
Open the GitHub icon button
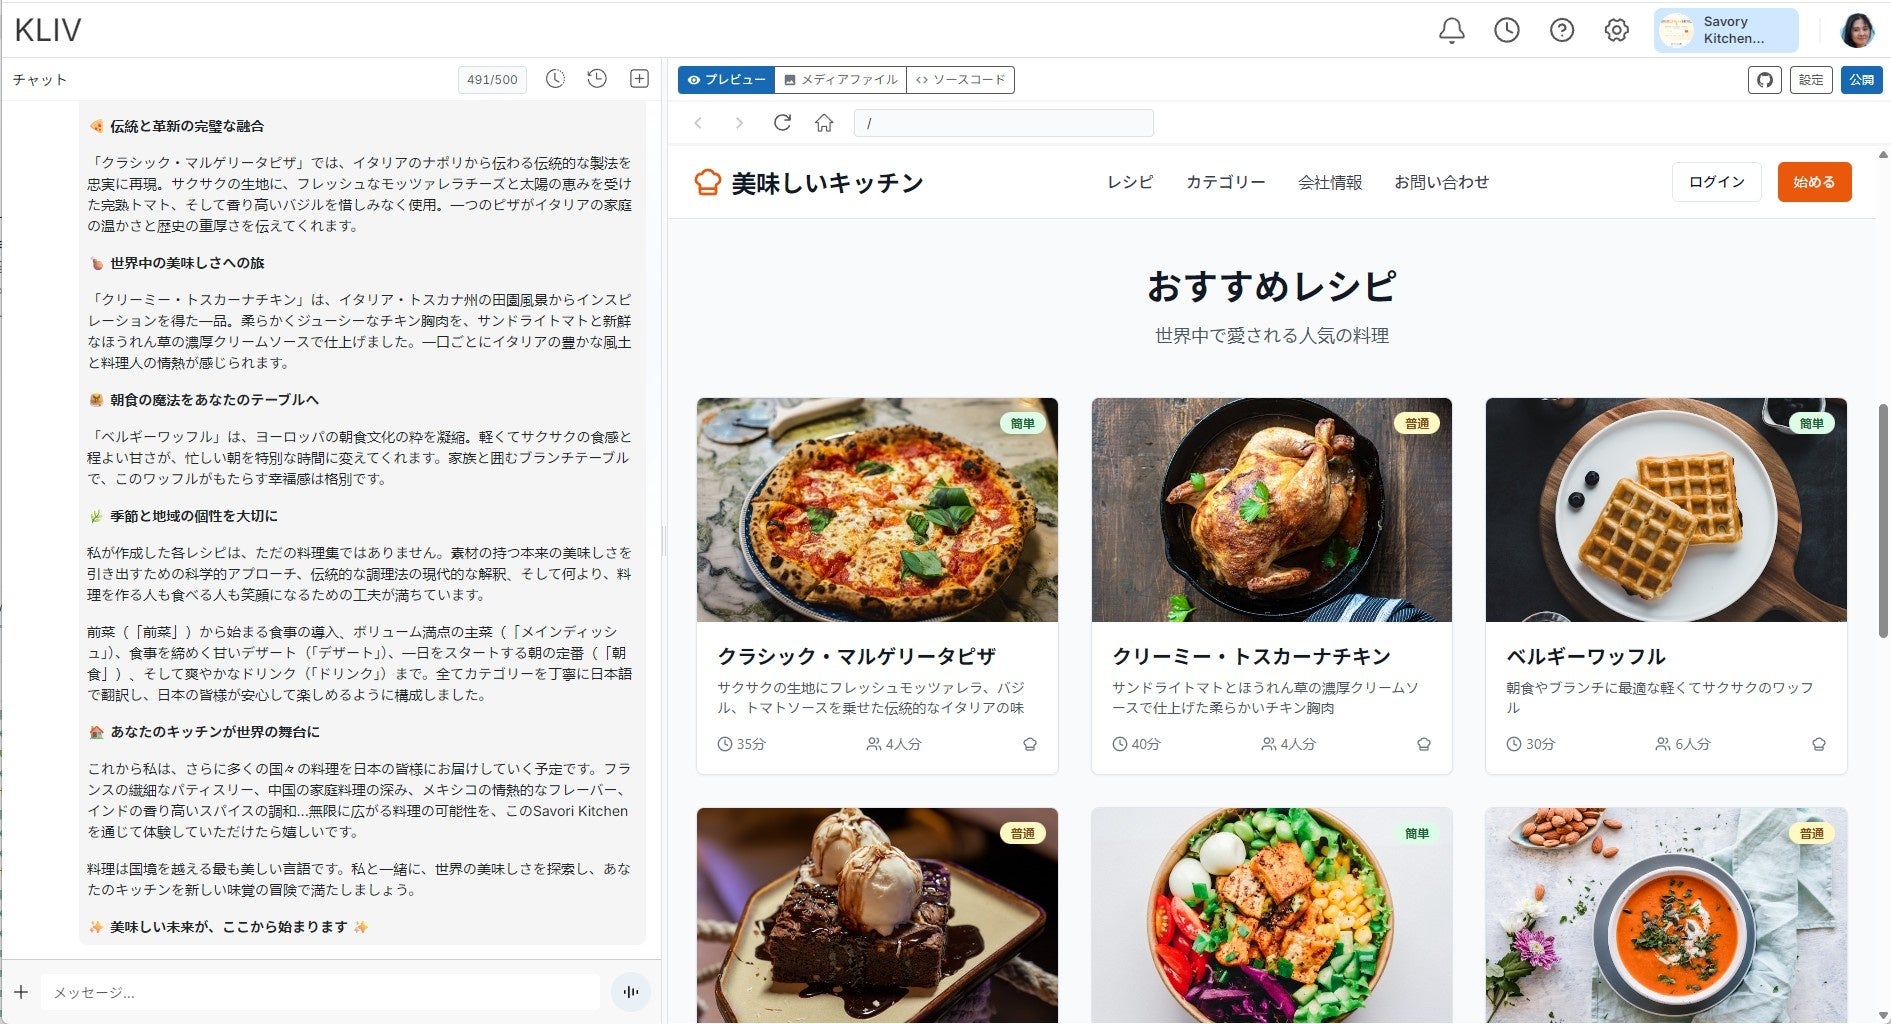click(1765, 80)
